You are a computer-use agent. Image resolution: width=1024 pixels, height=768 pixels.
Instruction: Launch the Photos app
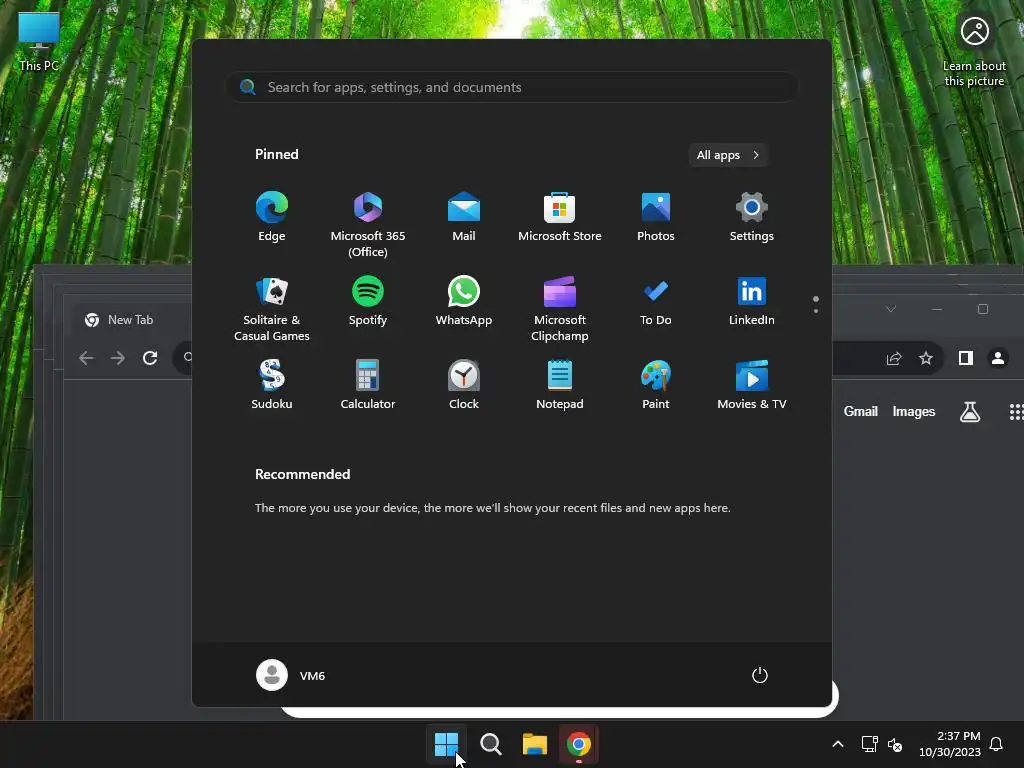[656, 217]
